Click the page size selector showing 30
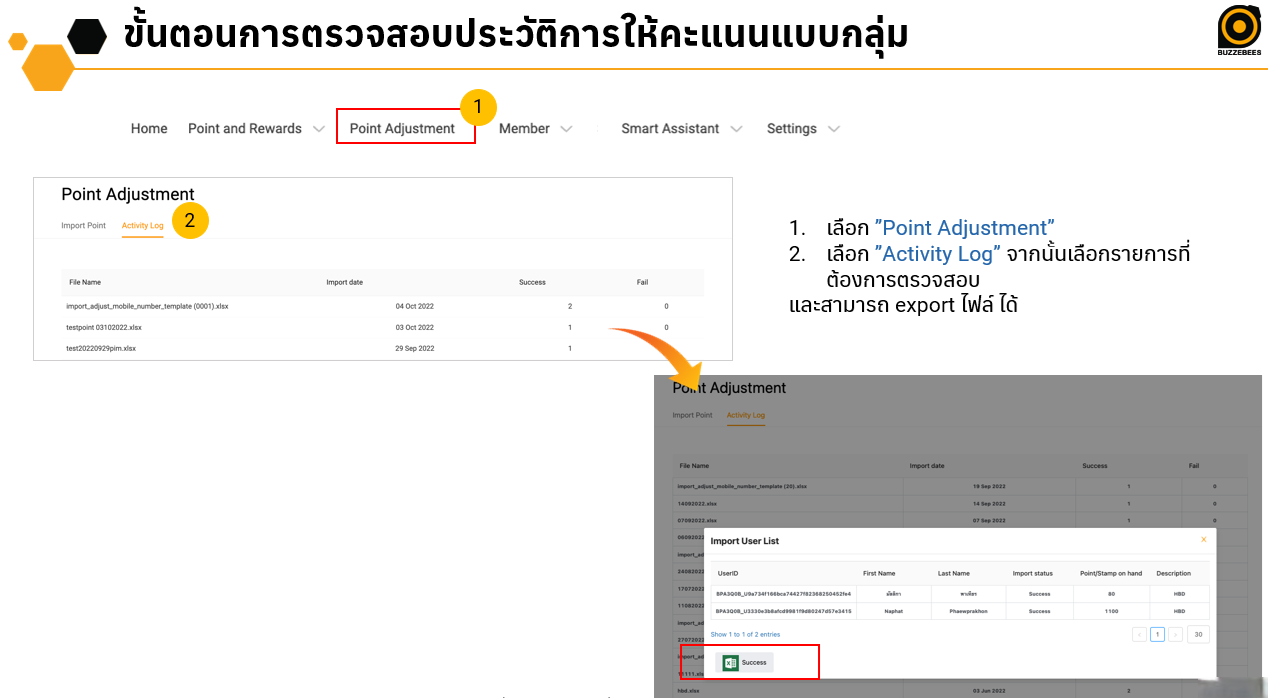The image size is (1268, 698). pos(1198,634)
